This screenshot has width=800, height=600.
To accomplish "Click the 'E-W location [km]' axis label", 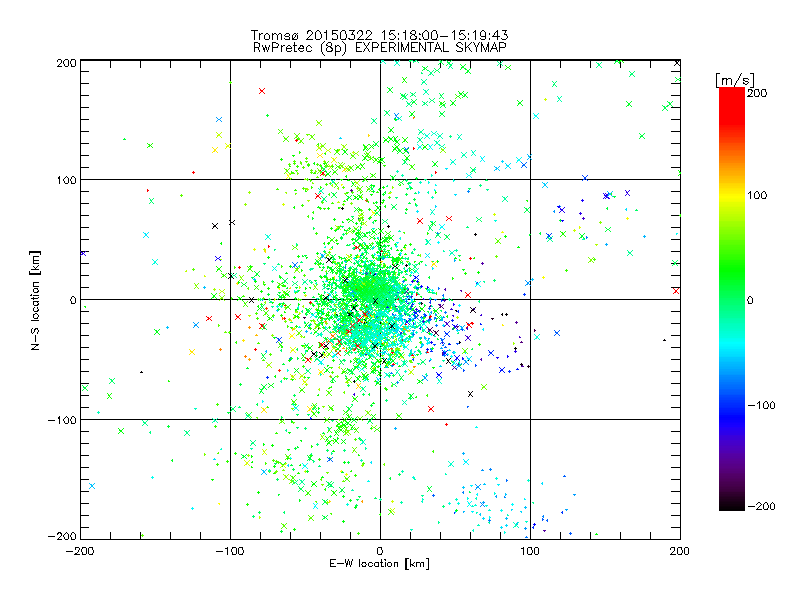I will tap(379, 563).
